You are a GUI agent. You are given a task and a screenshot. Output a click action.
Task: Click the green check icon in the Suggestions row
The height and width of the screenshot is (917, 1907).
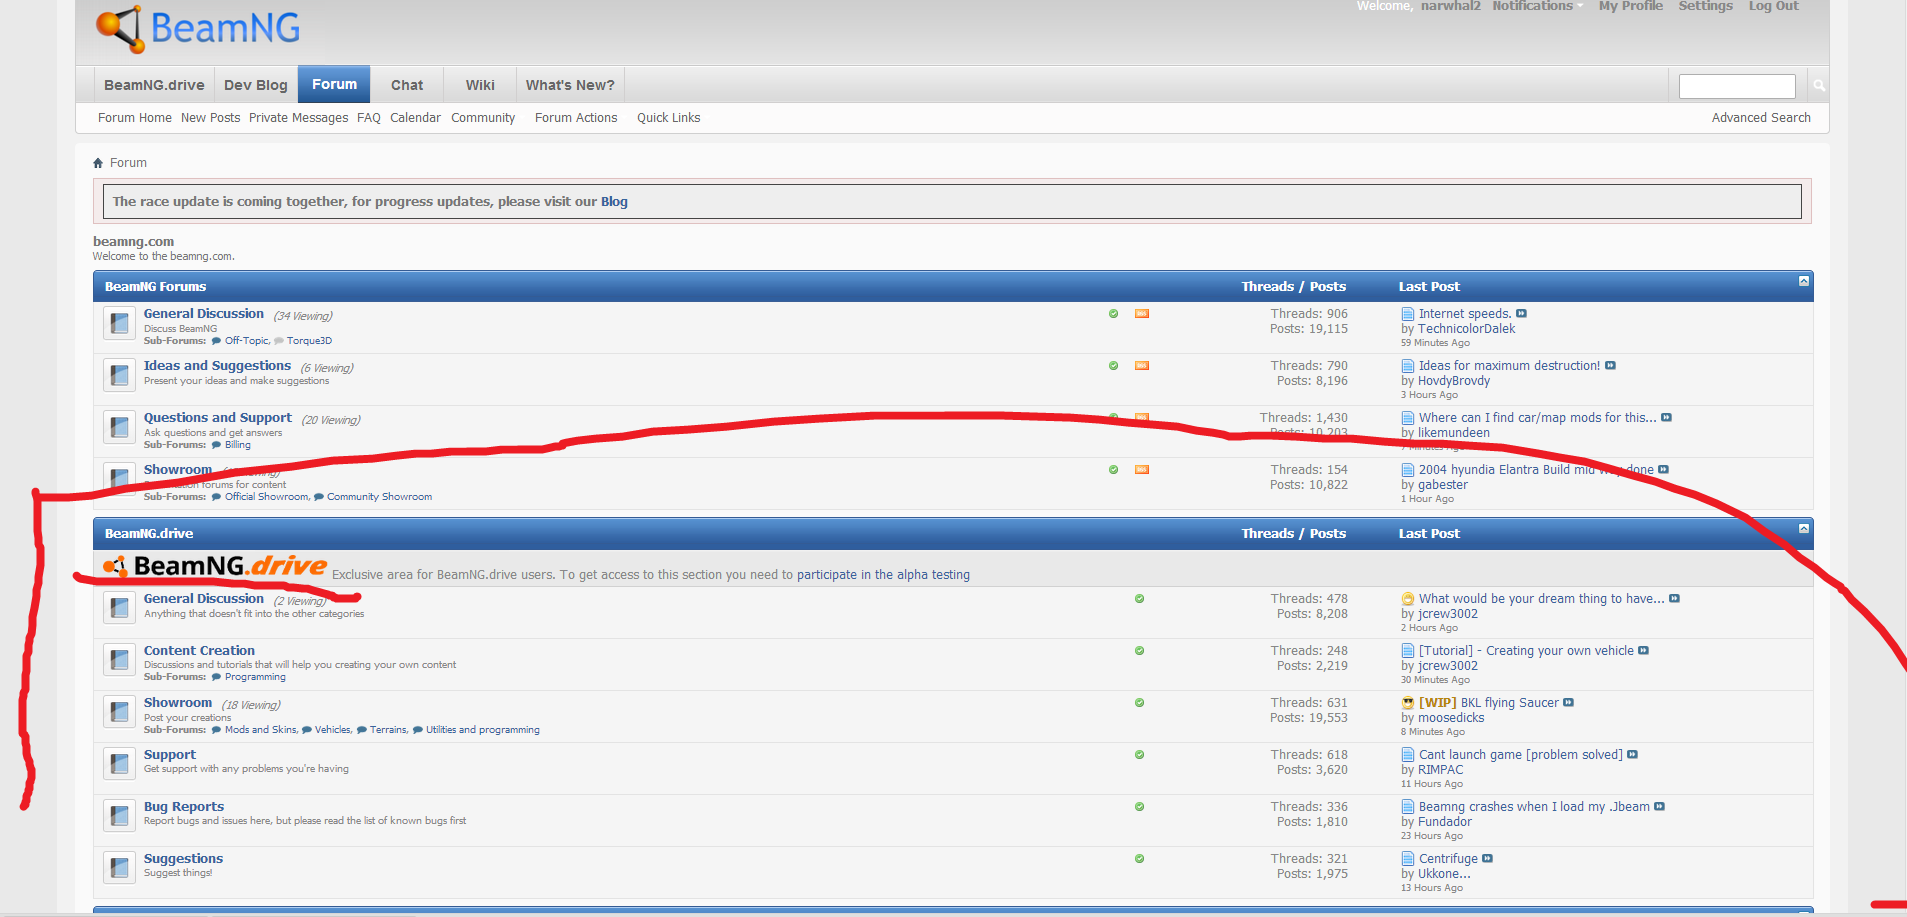click(x=1139, y=859)
